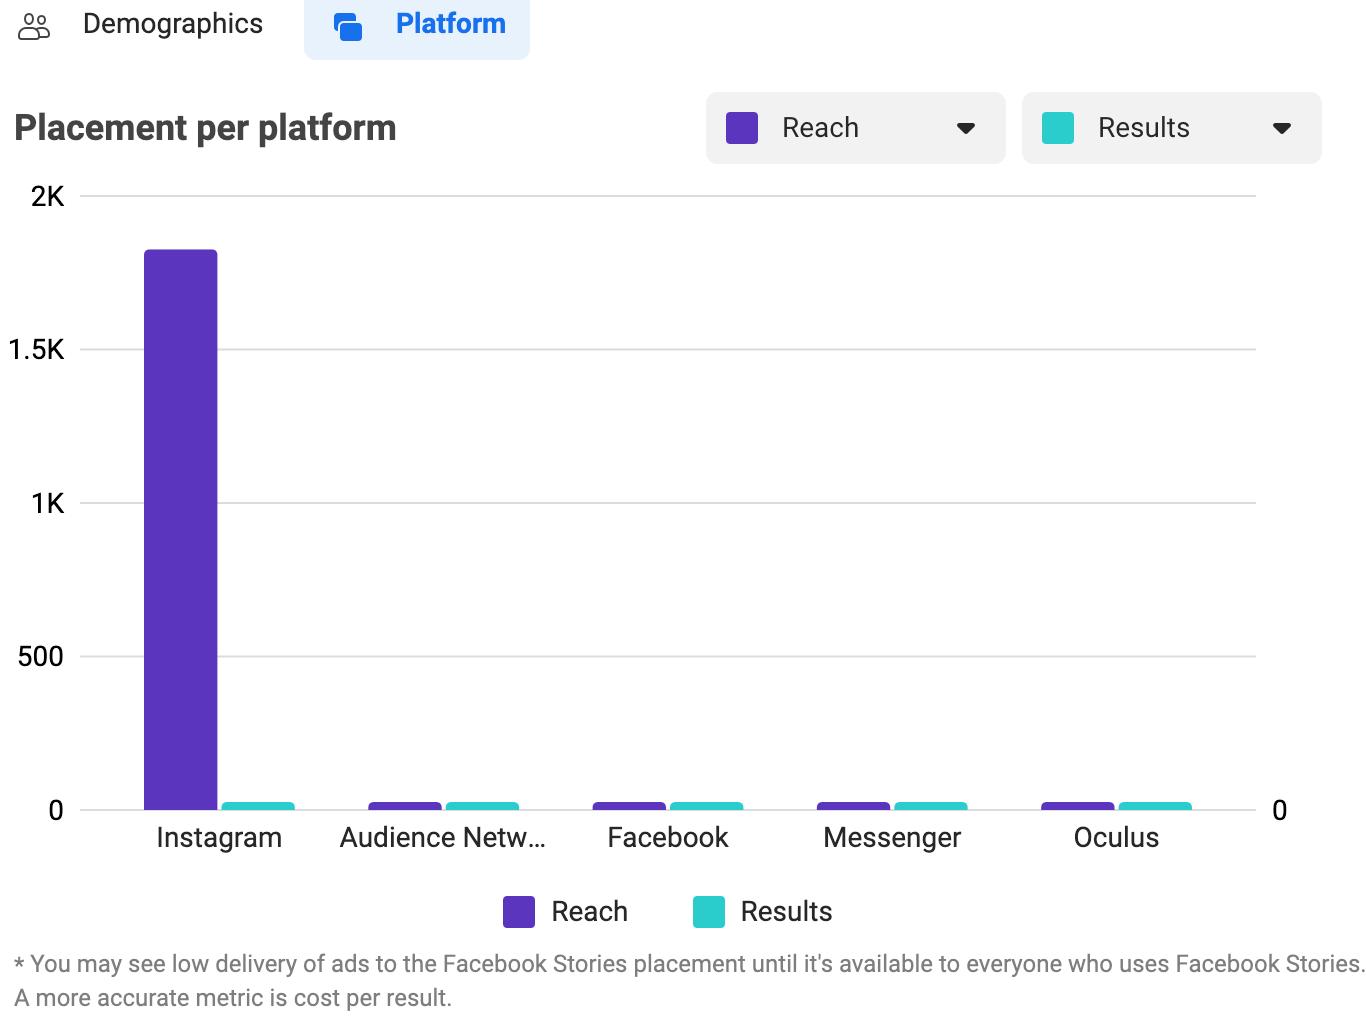Click the purple swatch in Reach dropdown
This screenshot has width=1366, height=1020.
(x=742, y=128)
